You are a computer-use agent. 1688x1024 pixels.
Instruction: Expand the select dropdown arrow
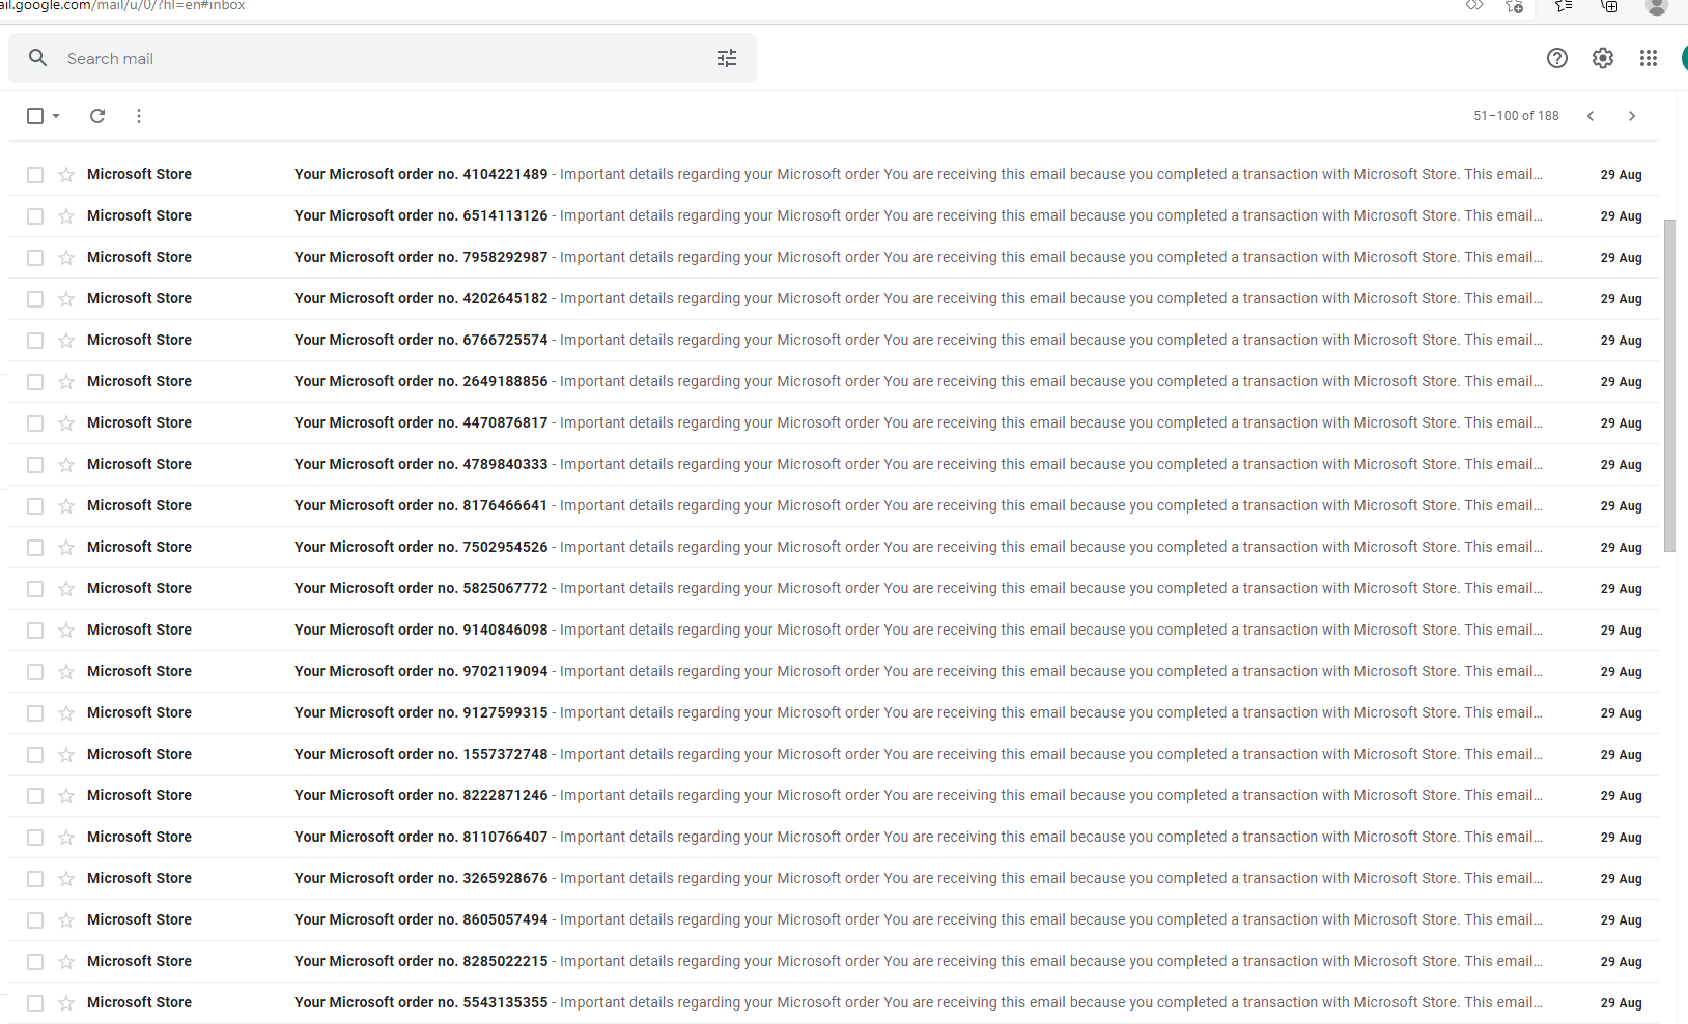56,116
